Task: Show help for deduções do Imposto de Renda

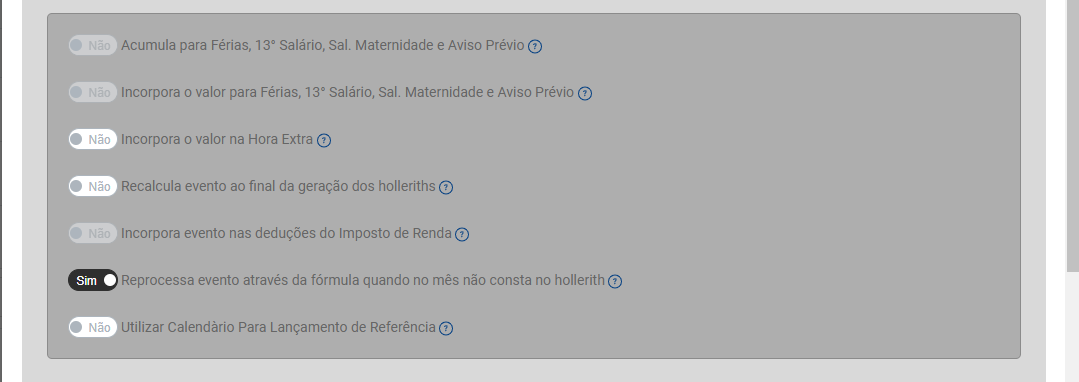Action: (462, 234)
